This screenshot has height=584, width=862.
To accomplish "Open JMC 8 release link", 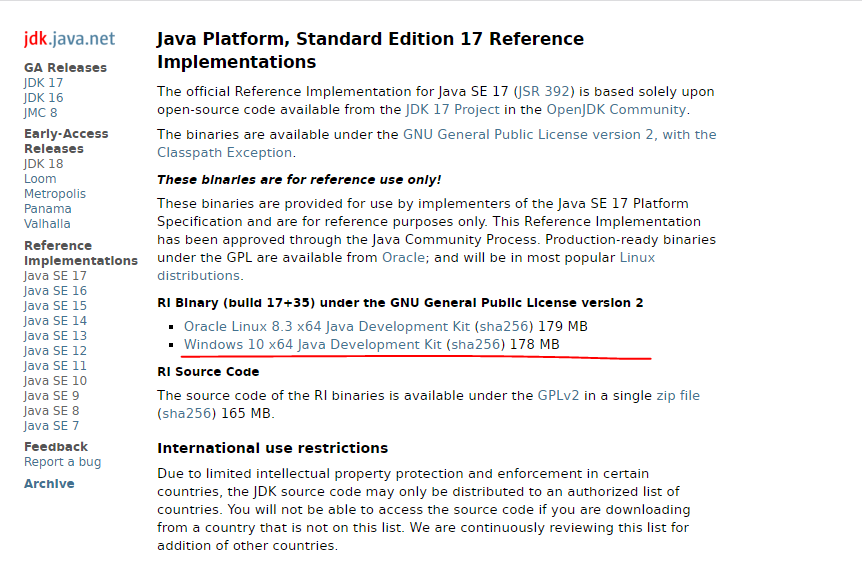I will 41,113.
